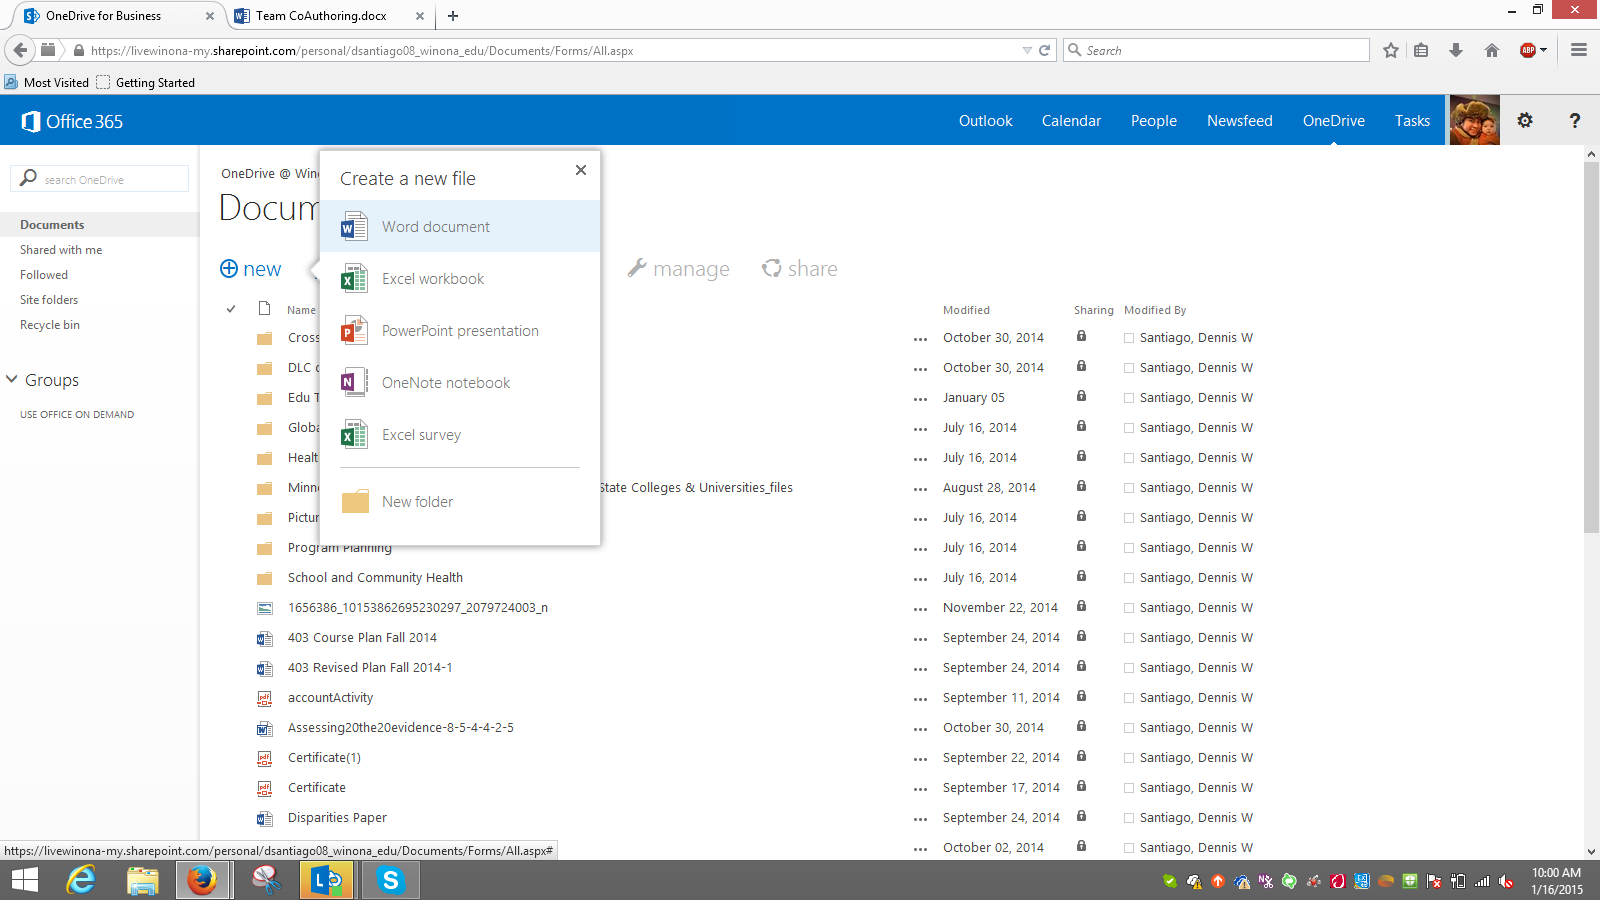Bookmark page with the star icon

coord(1390,50)
